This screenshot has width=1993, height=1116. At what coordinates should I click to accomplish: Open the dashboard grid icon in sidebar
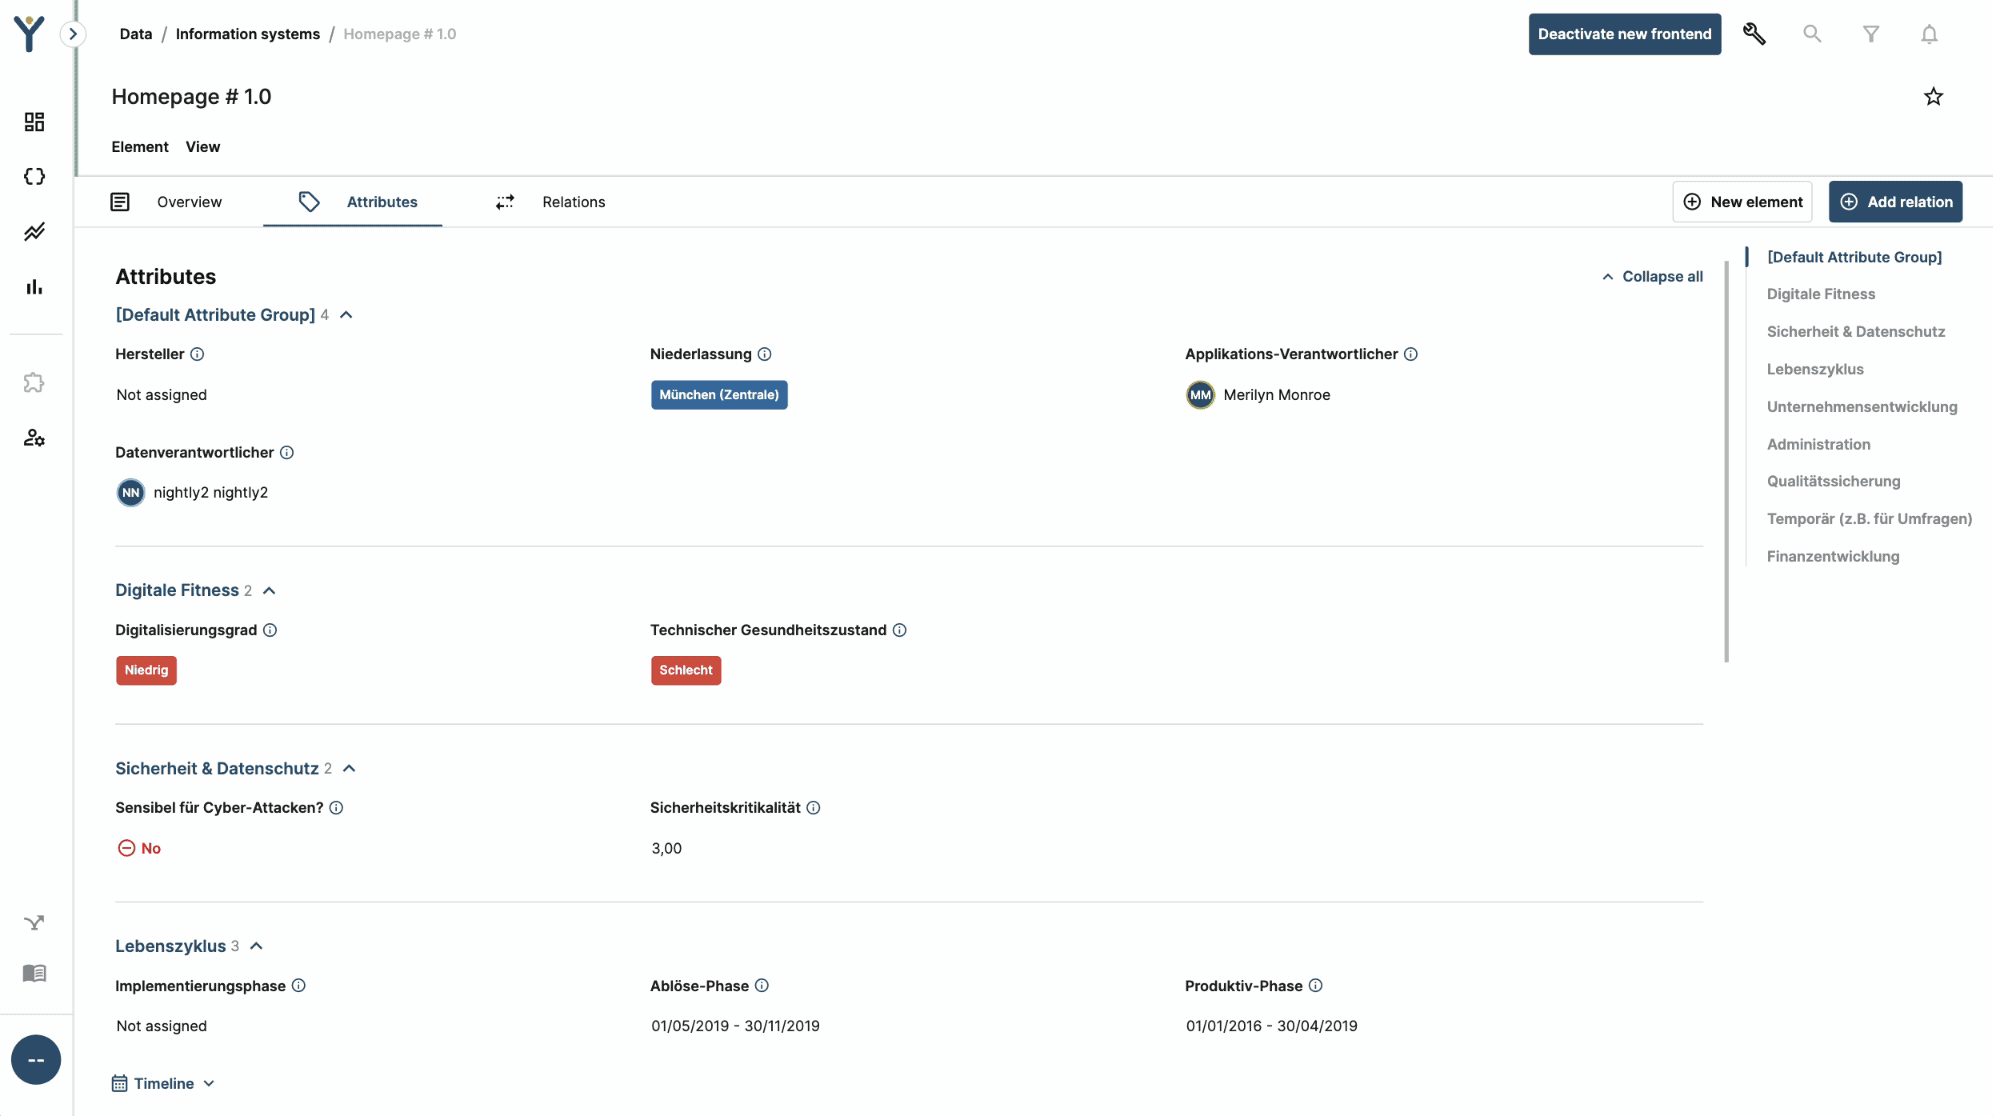(x=34, y=122)
